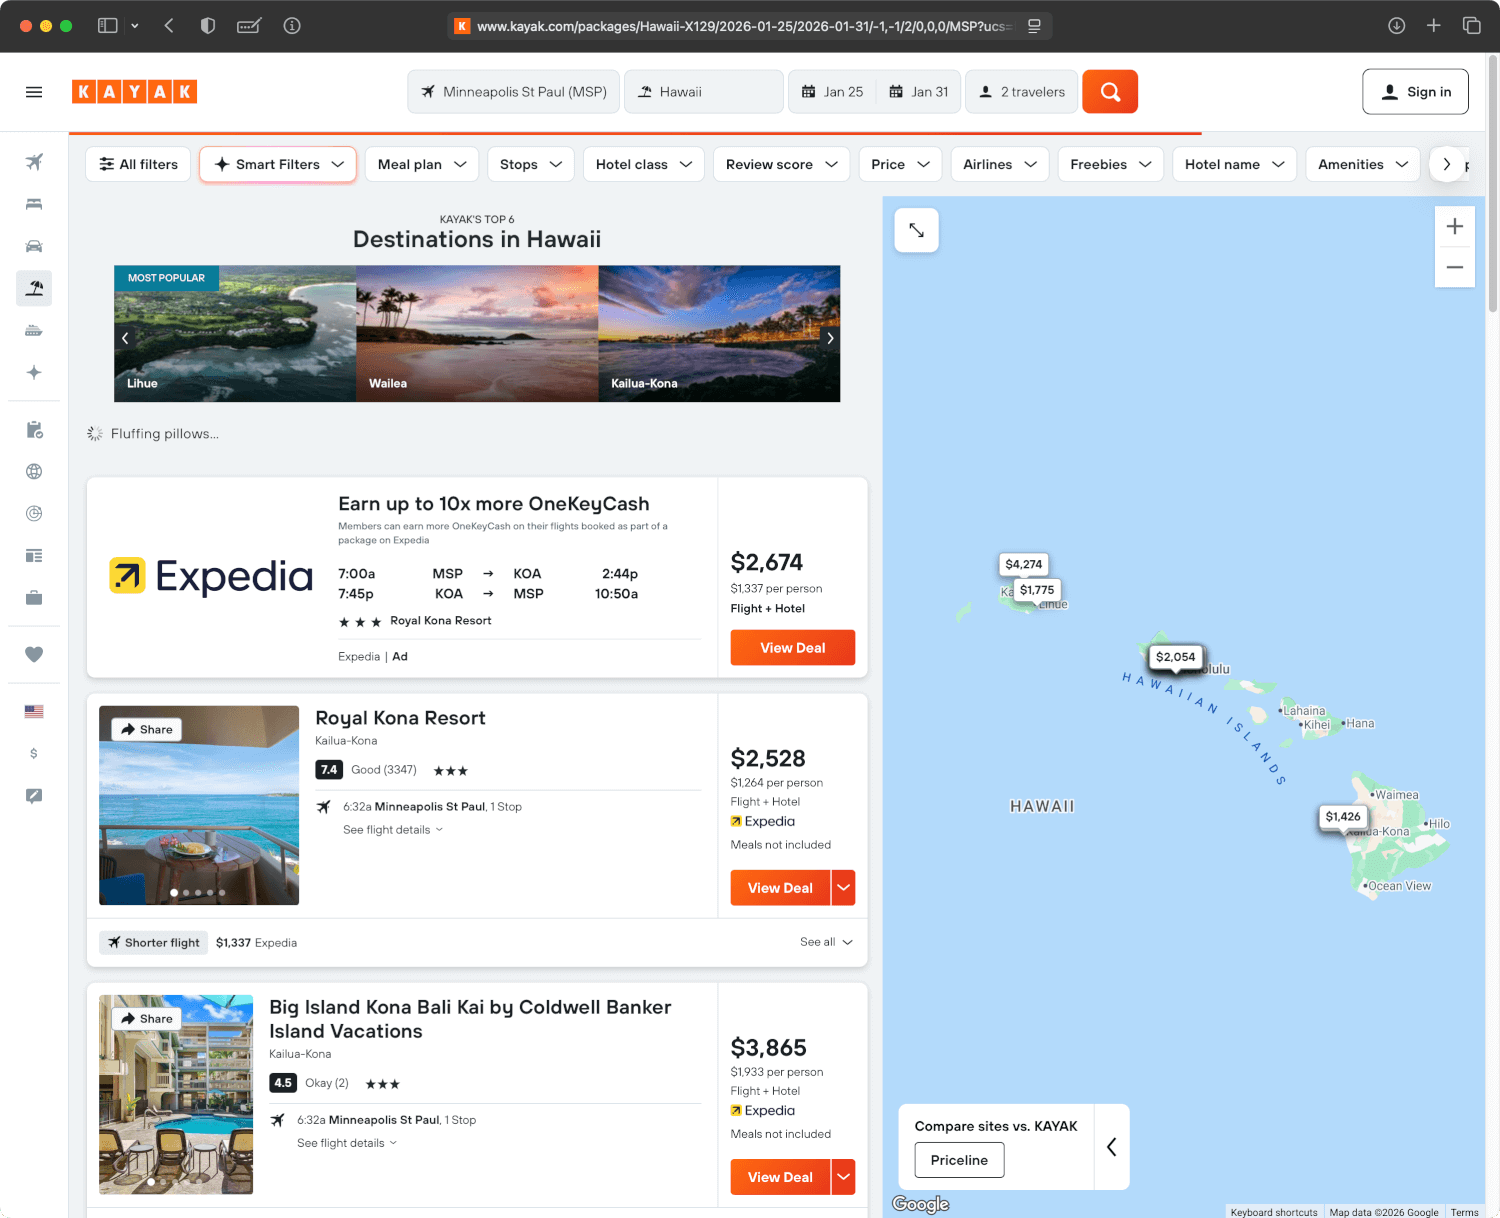
Task: Switch to car rentals via the sidebar icon
Action: point(34,246)
